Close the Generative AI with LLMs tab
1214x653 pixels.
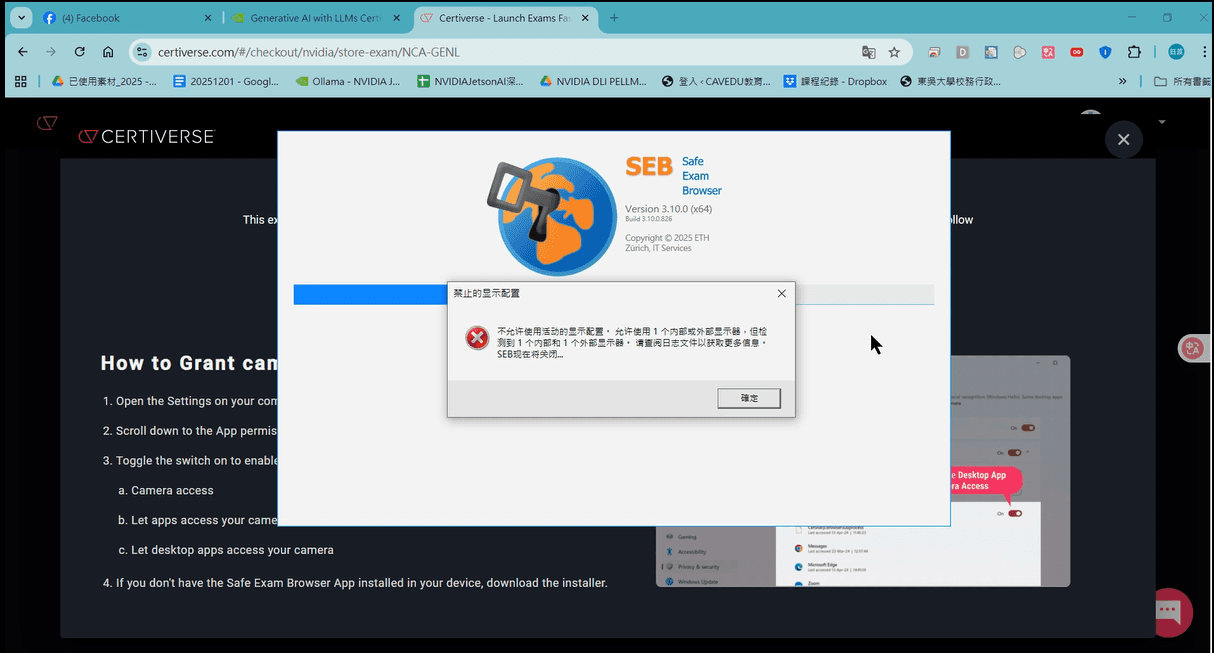(x=397, y=18)
